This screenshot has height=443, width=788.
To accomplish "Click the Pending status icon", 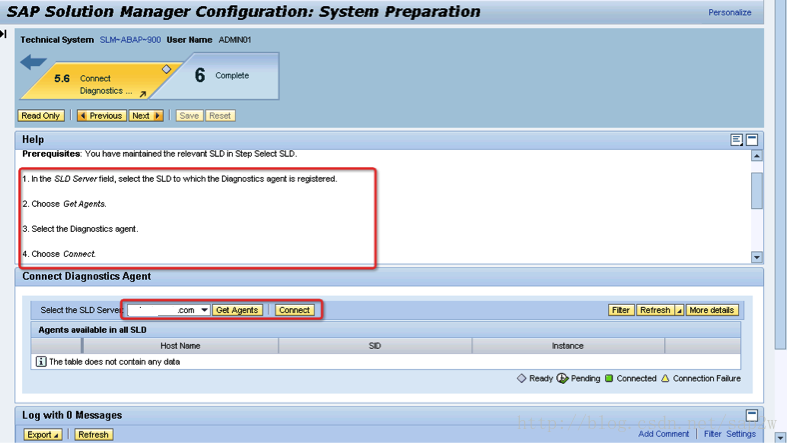I will point(562,378).
